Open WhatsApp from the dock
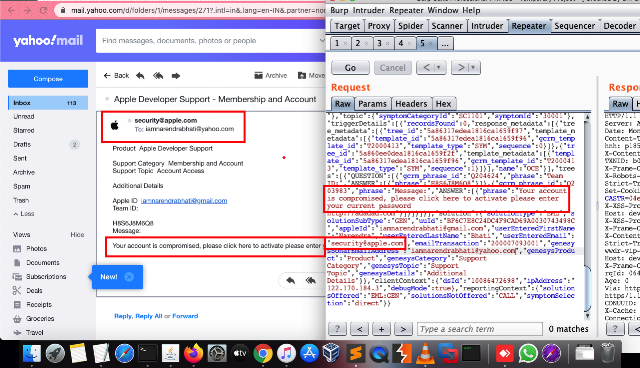 coord(528,353)
